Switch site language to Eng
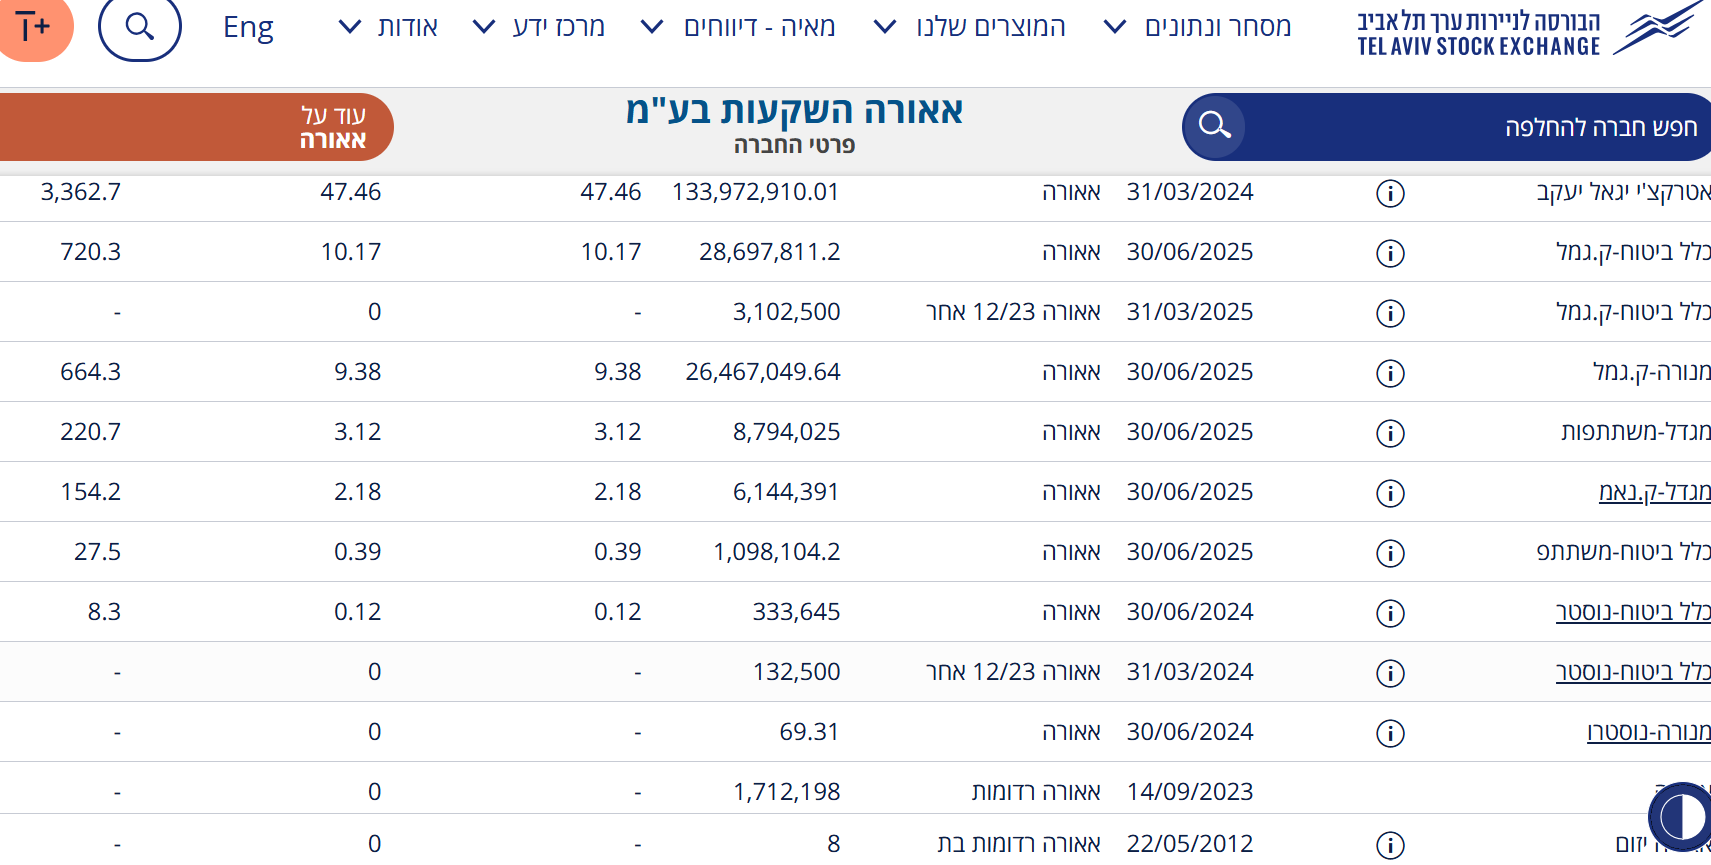The height and width of the screenshot is (865, 1711). [x=248, y=27]
